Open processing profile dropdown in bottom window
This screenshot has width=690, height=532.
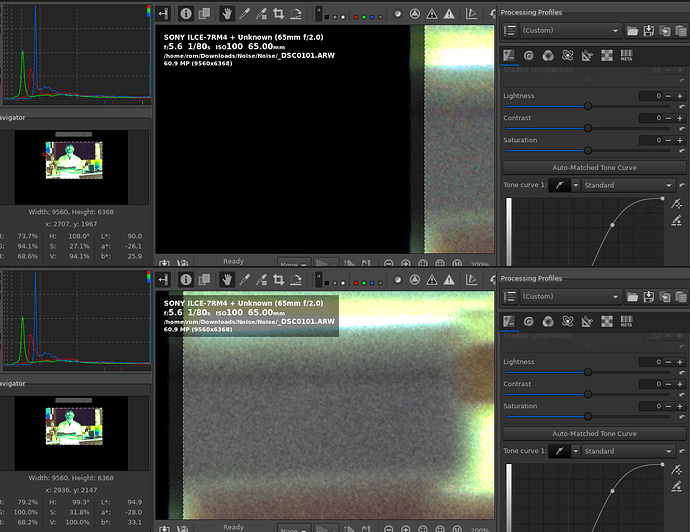tap(570, 296)
